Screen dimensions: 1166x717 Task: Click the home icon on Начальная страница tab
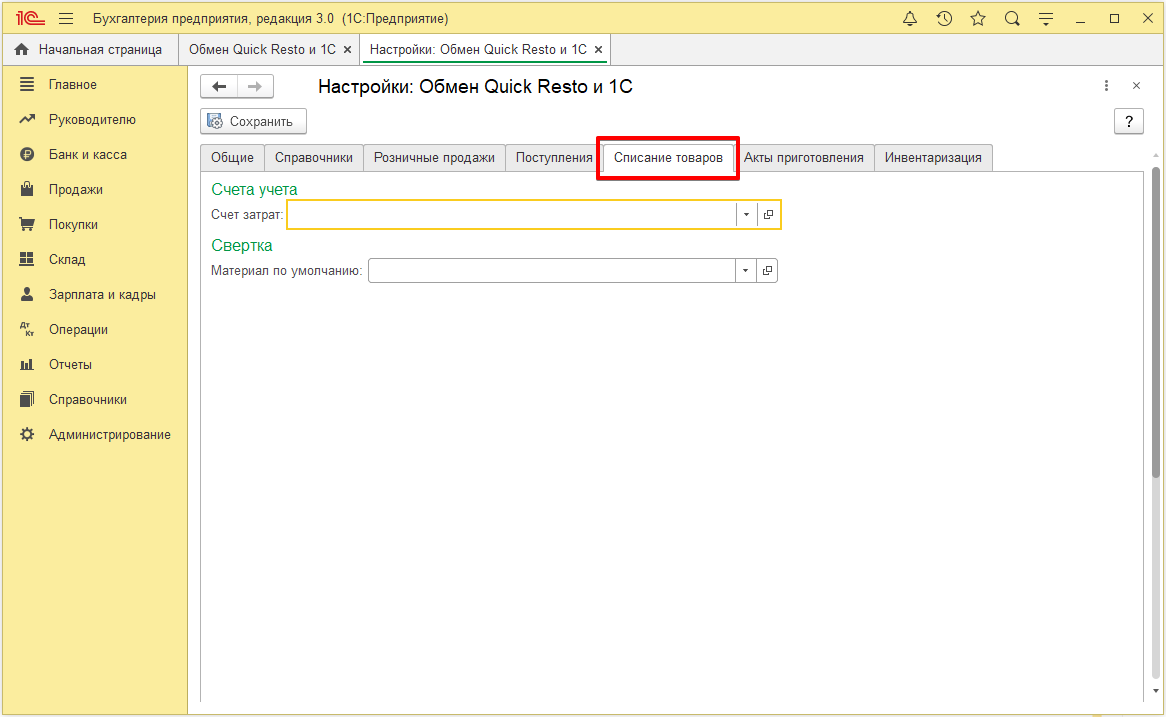22,49
